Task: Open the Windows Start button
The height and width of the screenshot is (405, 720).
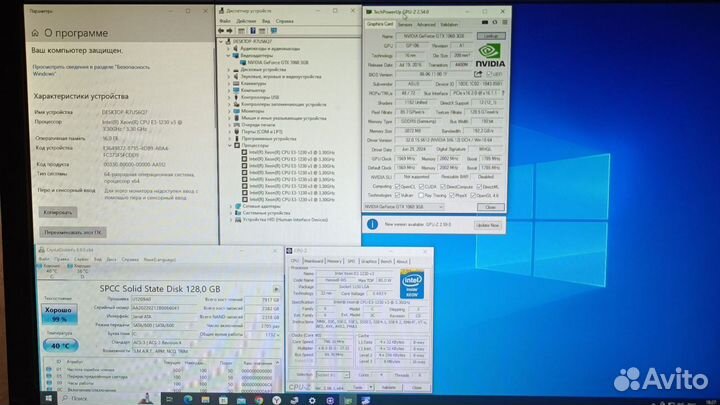Action: [x=49, y=399]
